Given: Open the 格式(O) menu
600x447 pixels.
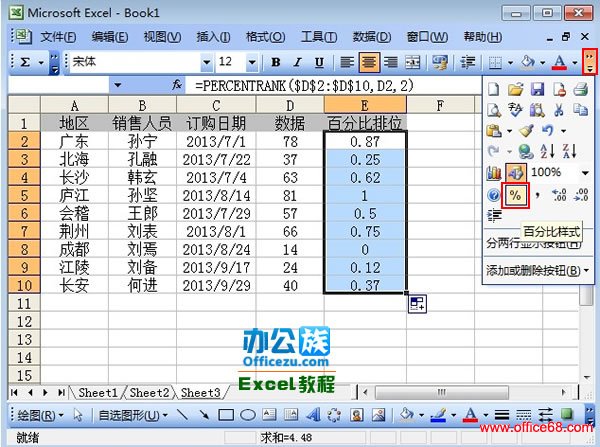Looking at the screenshot, I should (x=266, y=37).
